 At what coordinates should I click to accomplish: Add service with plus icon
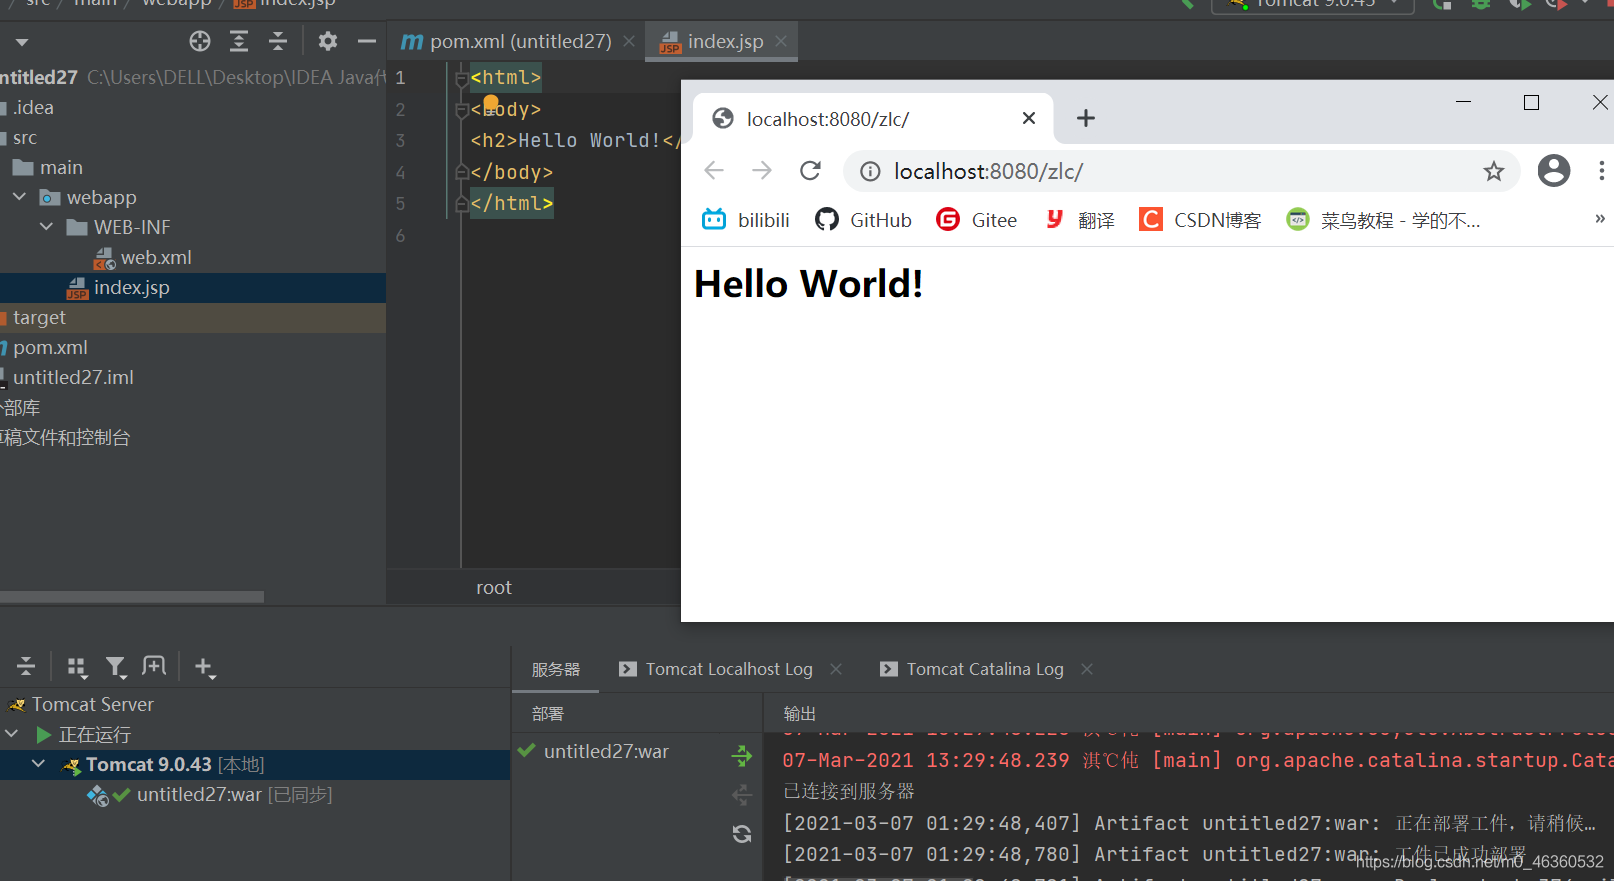tap(204, 666)
